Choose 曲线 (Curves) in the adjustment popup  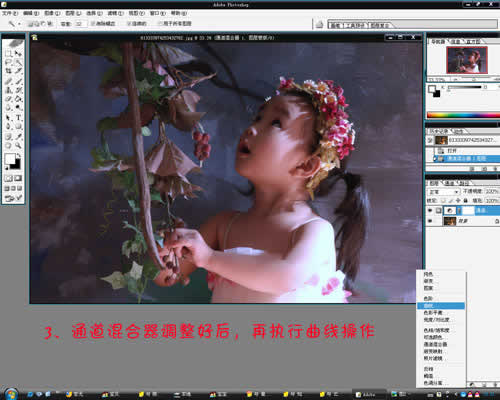(x=441, y=306)
